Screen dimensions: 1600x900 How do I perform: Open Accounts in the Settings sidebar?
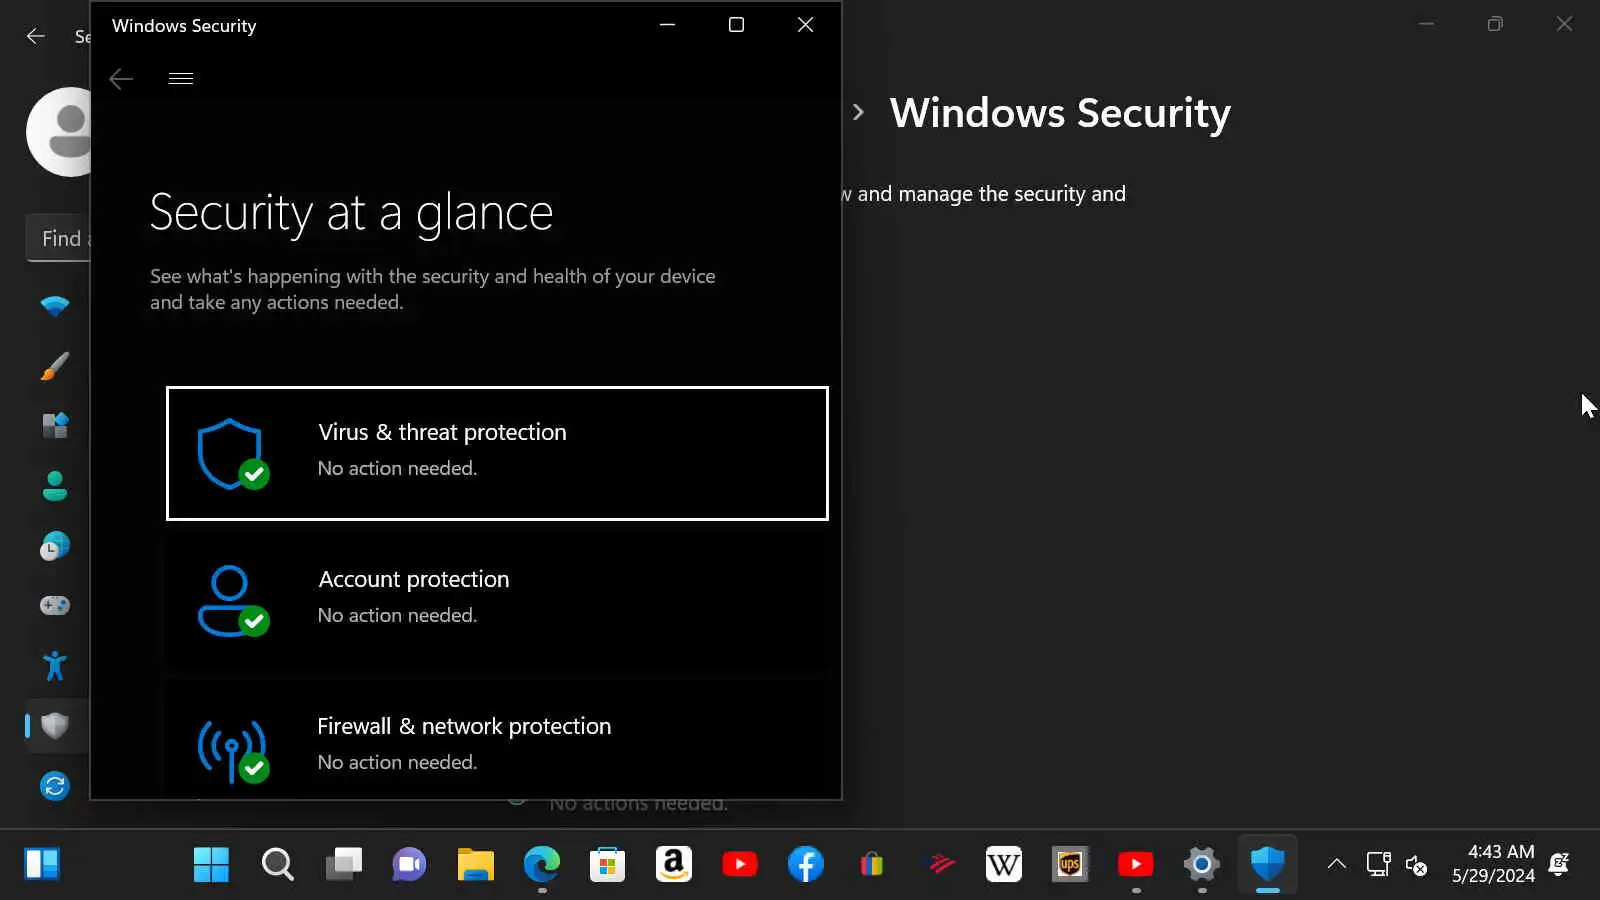point(55,486)
